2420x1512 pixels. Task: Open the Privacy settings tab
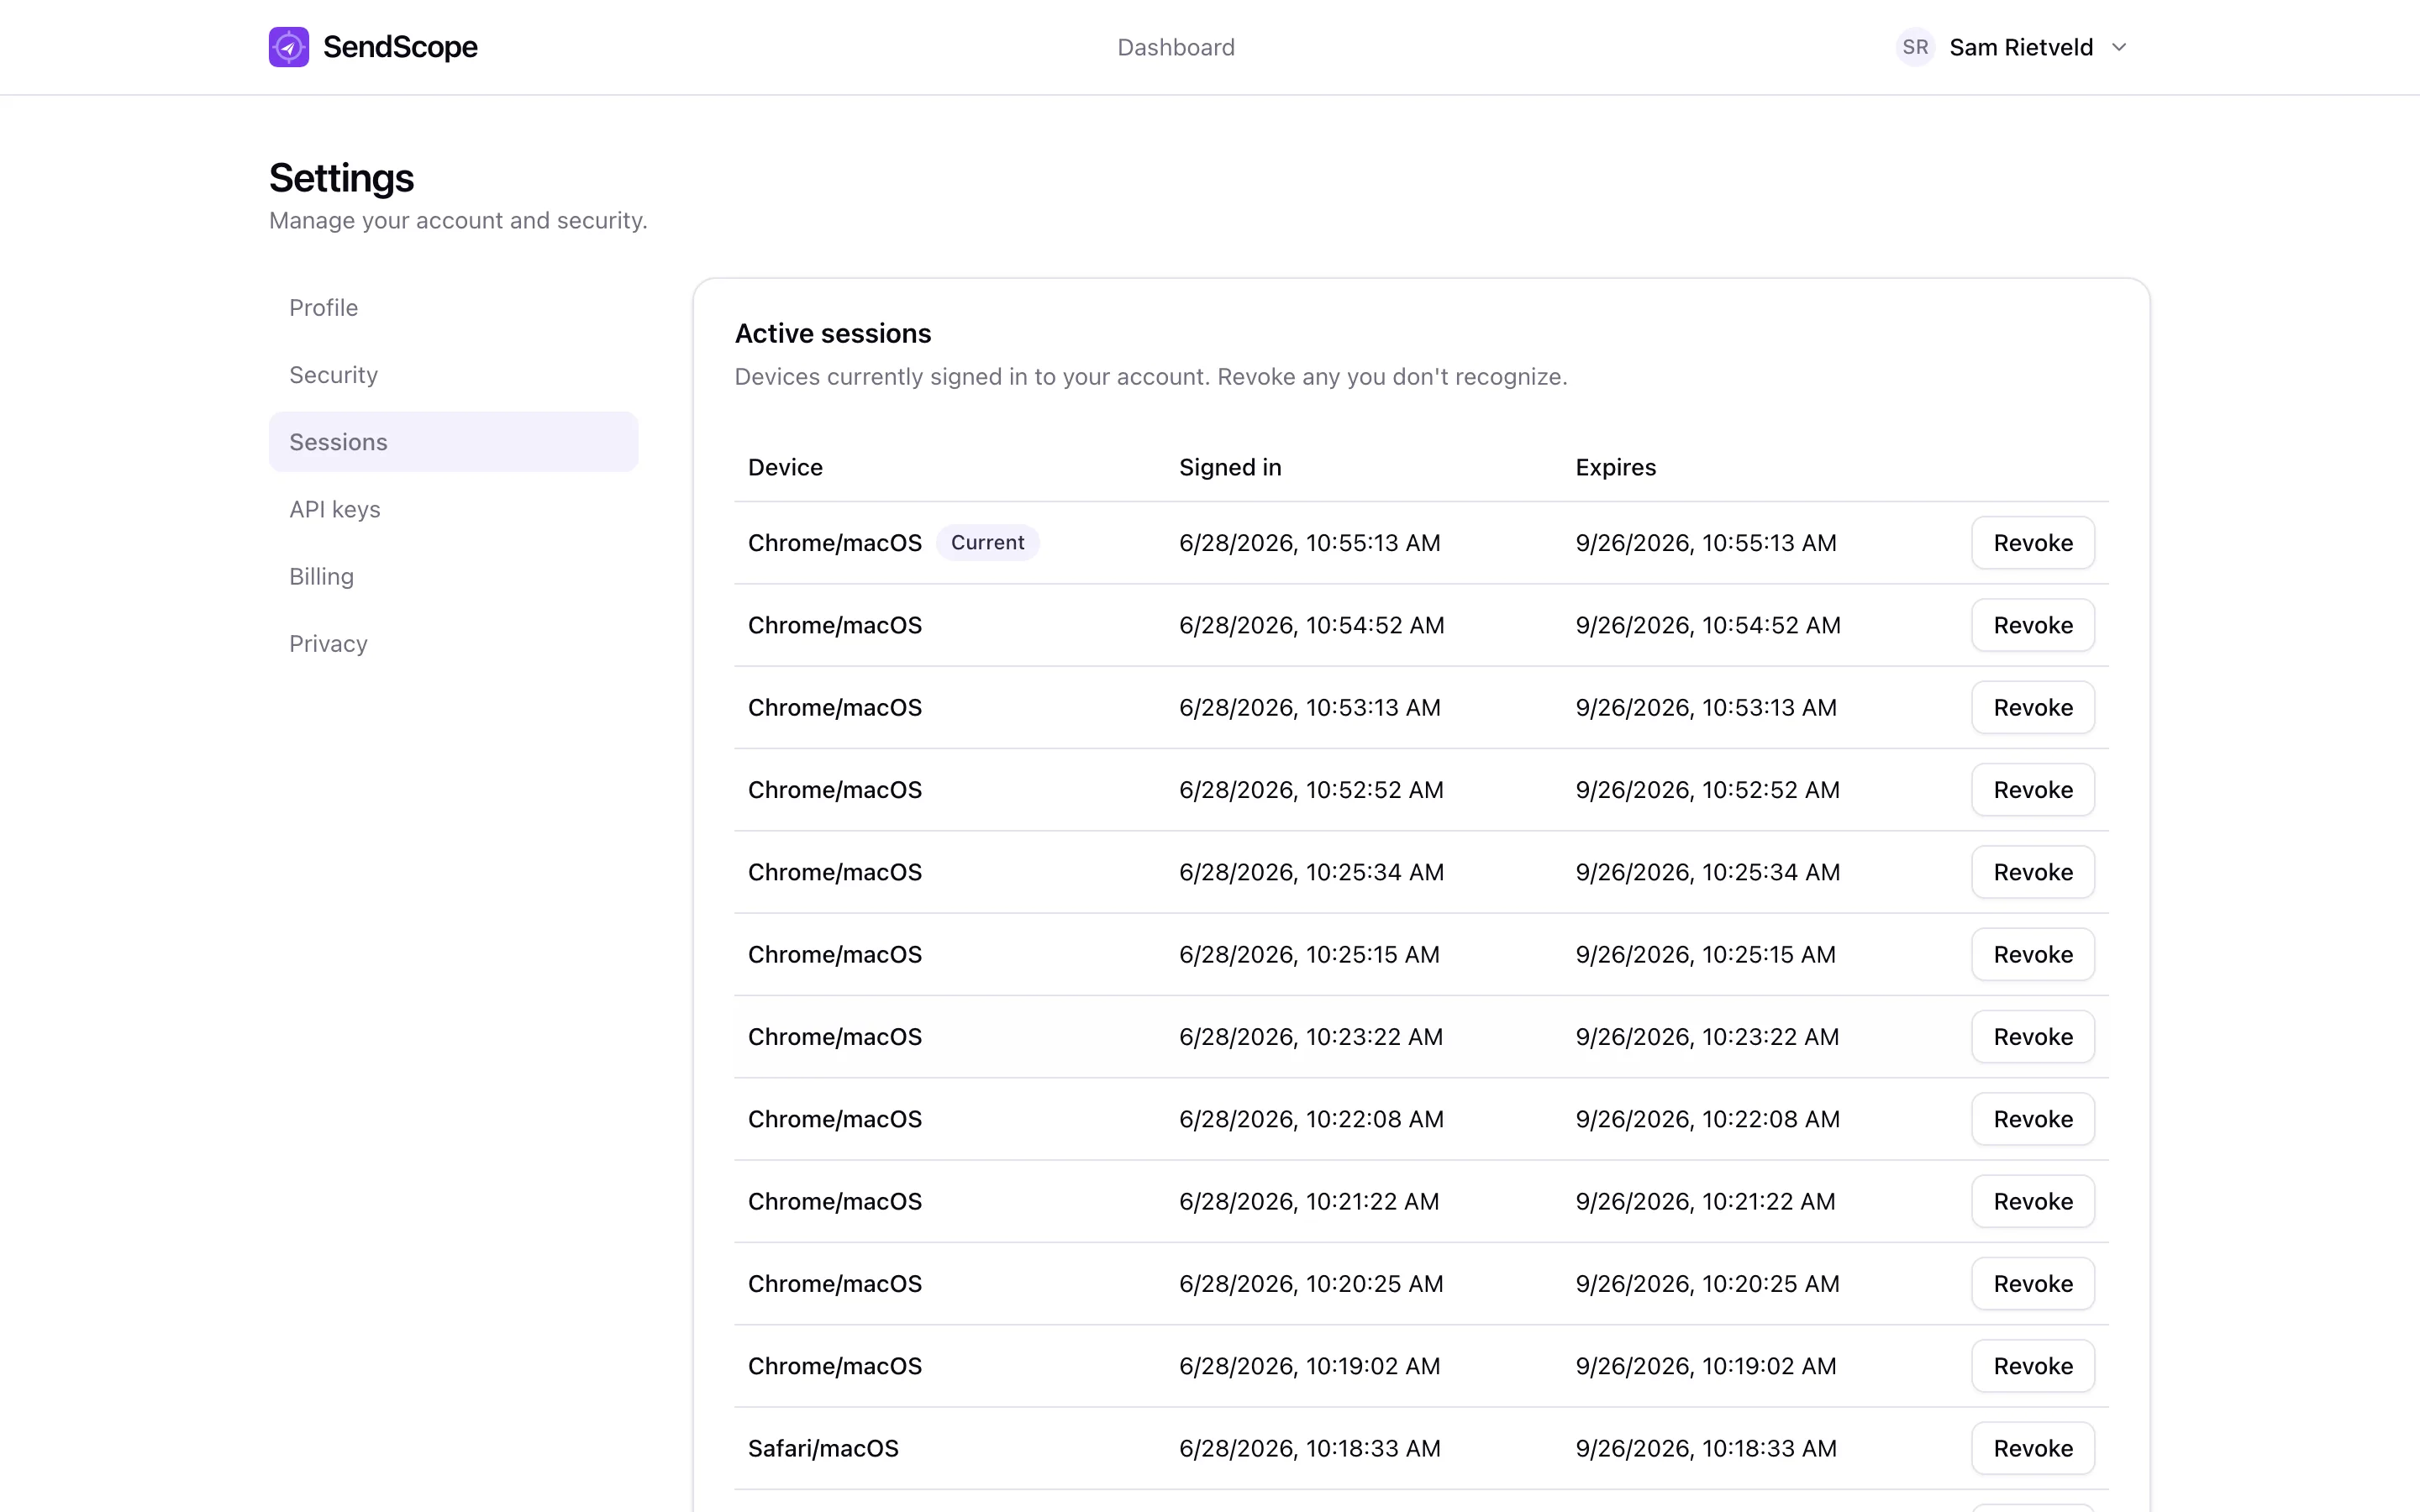coord(453,643)
